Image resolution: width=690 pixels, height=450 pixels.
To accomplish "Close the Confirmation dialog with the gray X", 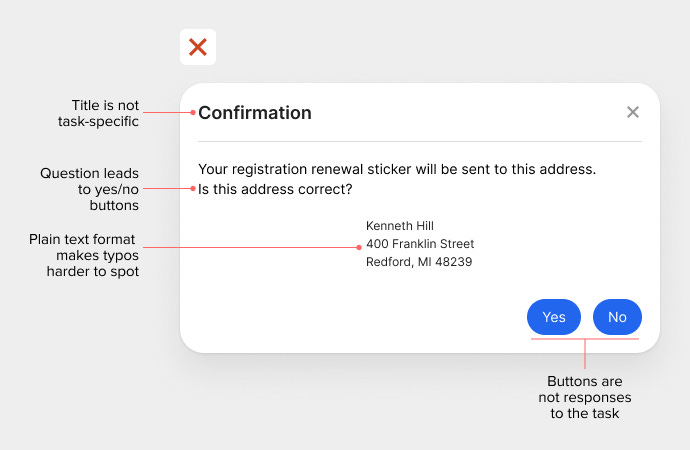I will coord(632,112).
